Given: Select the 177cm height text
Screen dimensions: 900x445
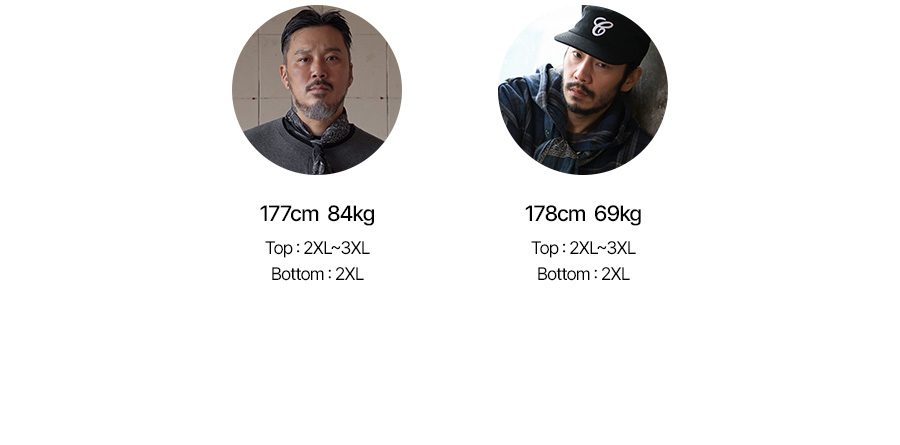Looking at the screenshot, I should (289, 214).
